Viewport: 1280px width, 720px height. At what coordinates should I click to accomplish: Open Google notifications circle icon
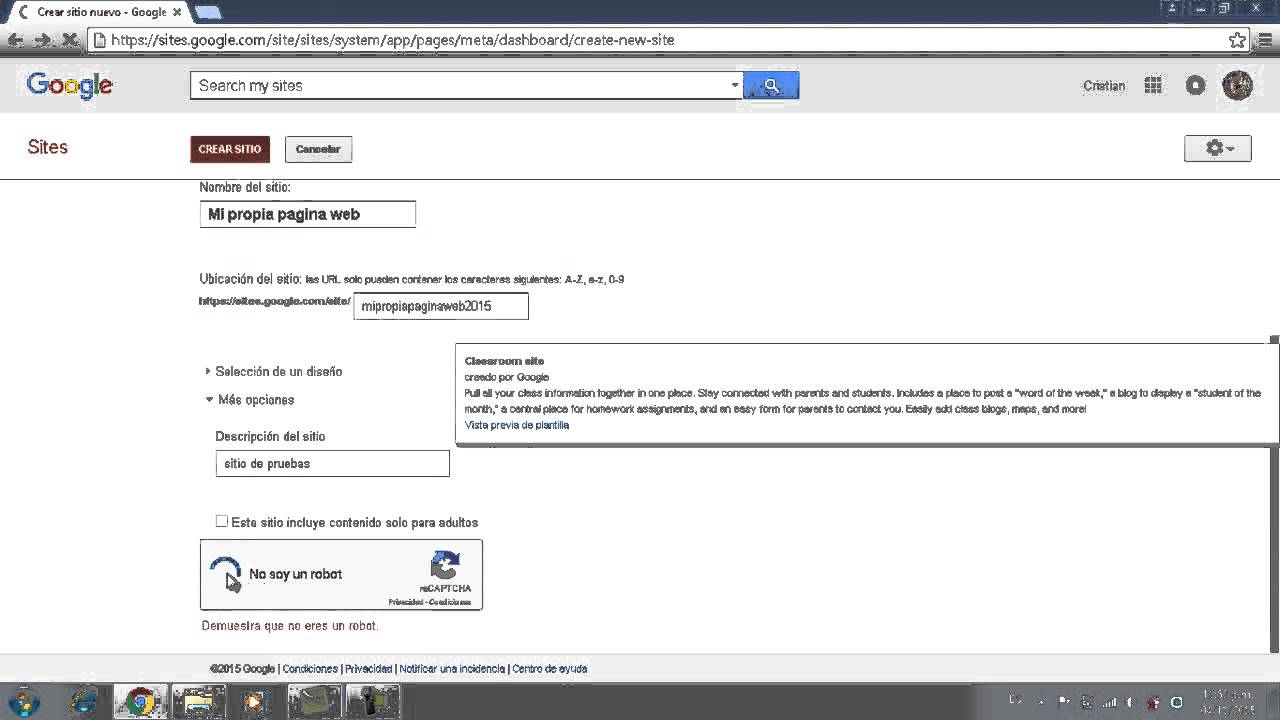[1195, 86]
